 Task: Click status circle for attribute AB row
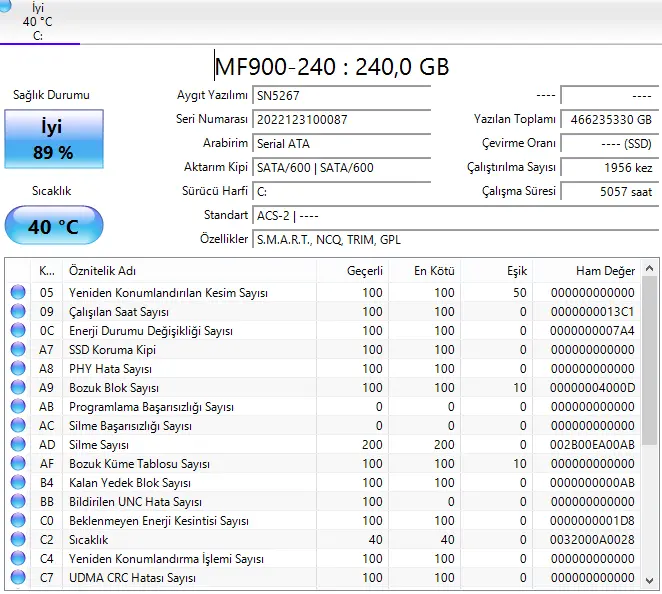tap(18, 406)
